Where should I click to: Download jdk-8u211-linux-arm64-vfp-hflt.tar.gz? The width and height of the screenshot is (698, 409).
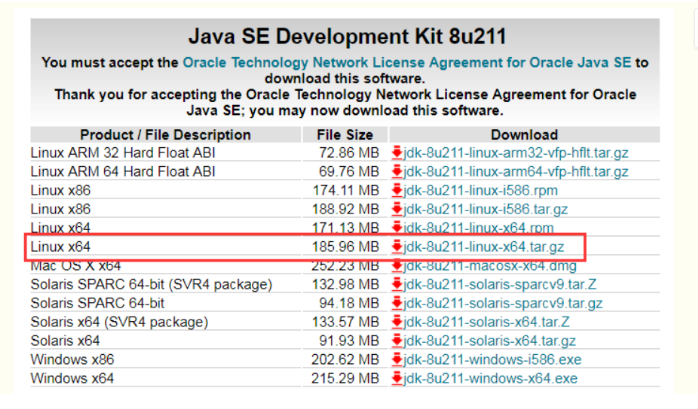pos(515,172)
